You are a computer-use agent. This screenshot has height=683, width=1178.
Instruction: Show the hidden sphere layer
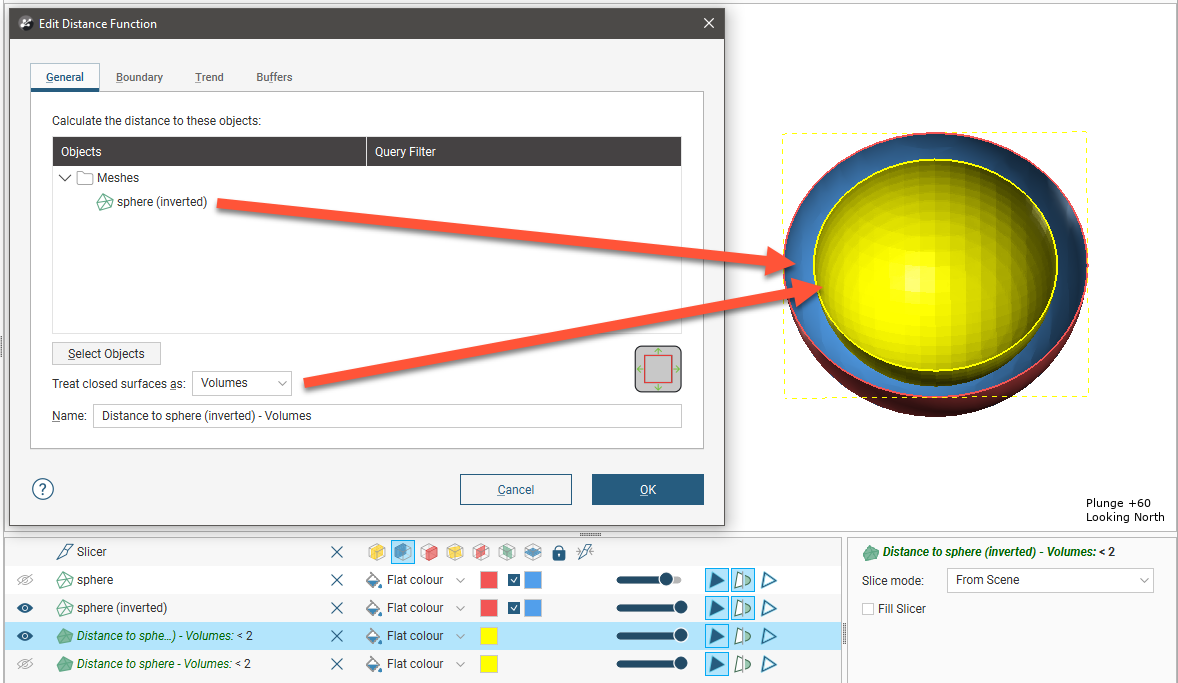click(25, 580)
